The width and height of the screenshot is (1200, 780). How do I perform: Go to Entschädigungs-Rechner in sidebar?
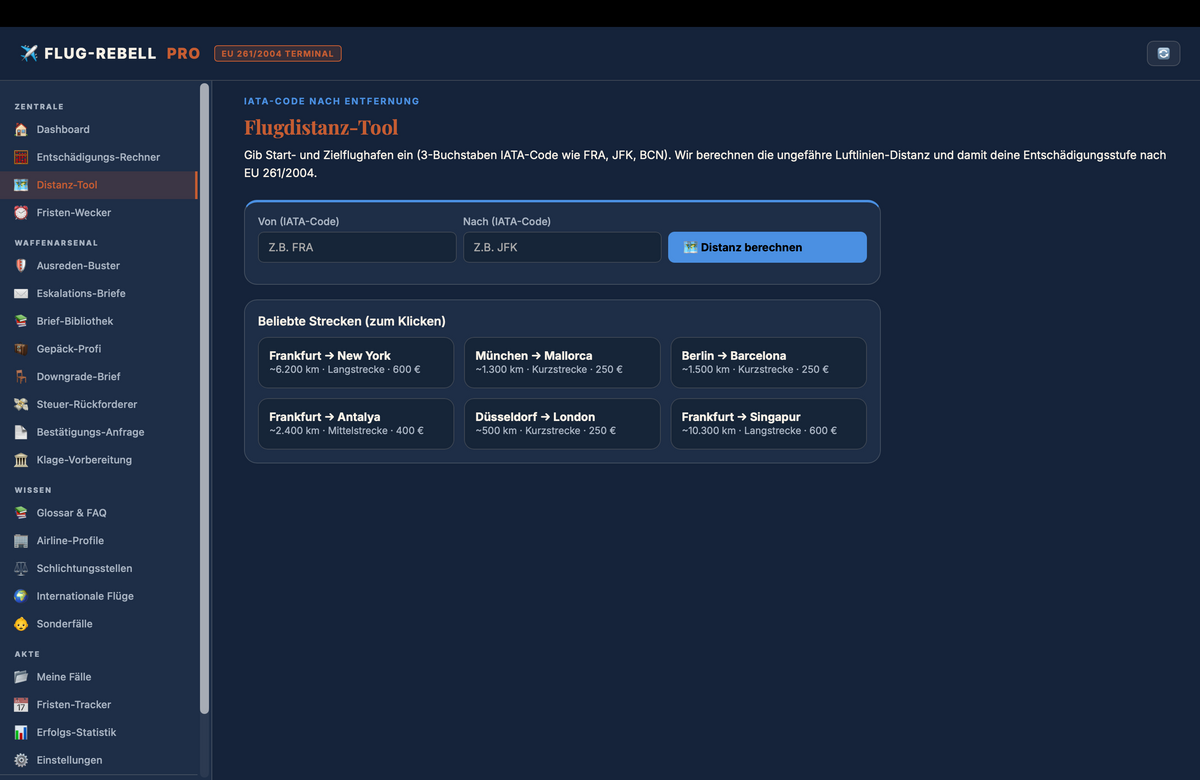click(x=99, y=157)
